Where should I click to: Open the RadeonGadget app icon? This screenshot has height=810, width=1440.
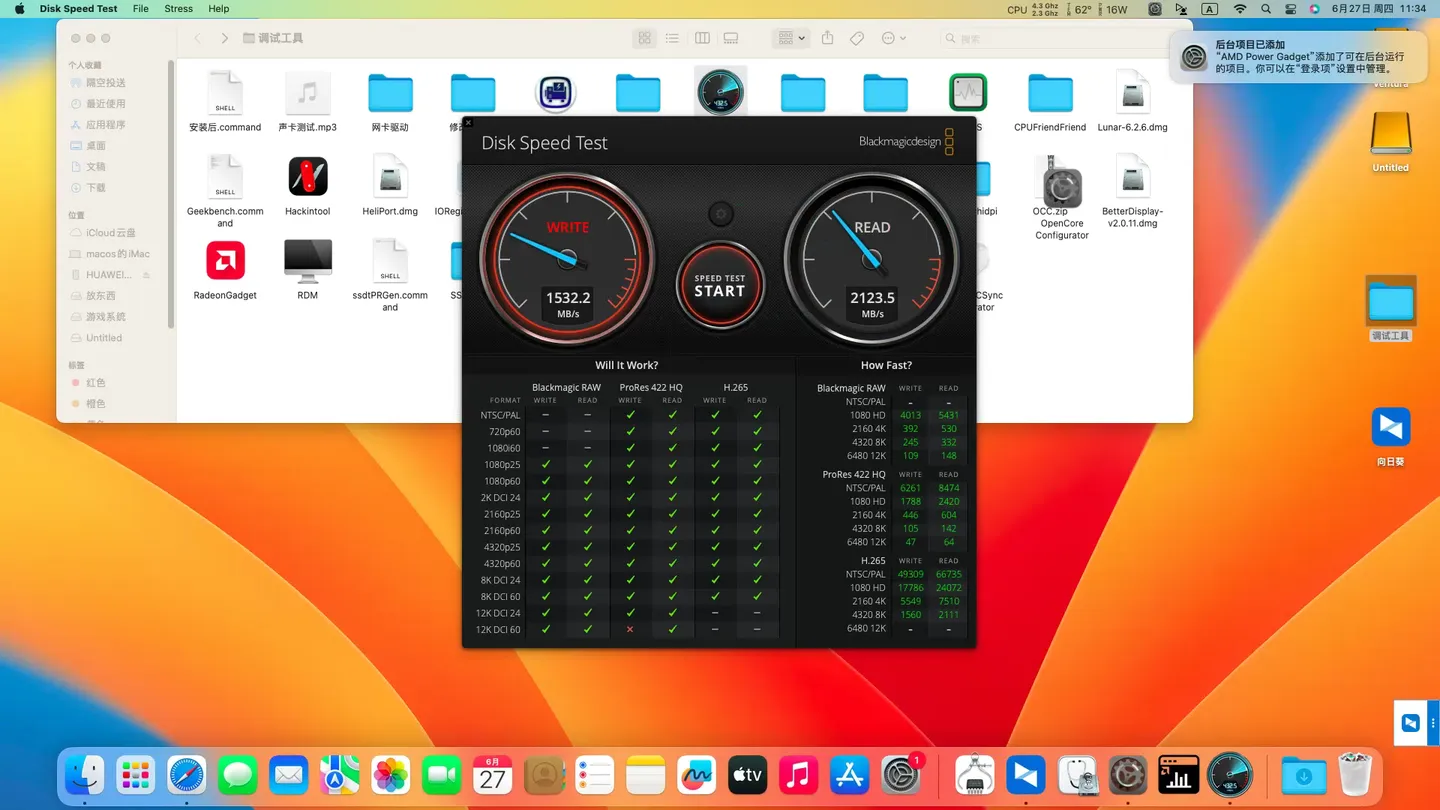point(225,260)
